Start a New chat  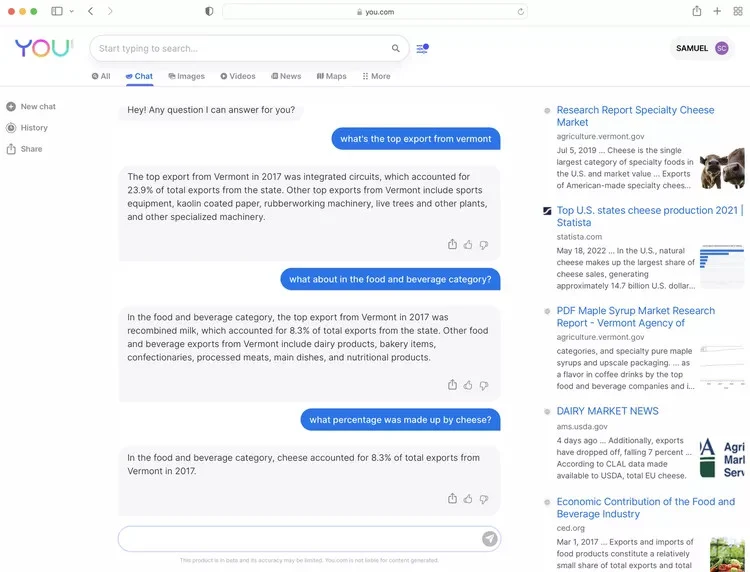pyautogui.click(x=31, y=107)
